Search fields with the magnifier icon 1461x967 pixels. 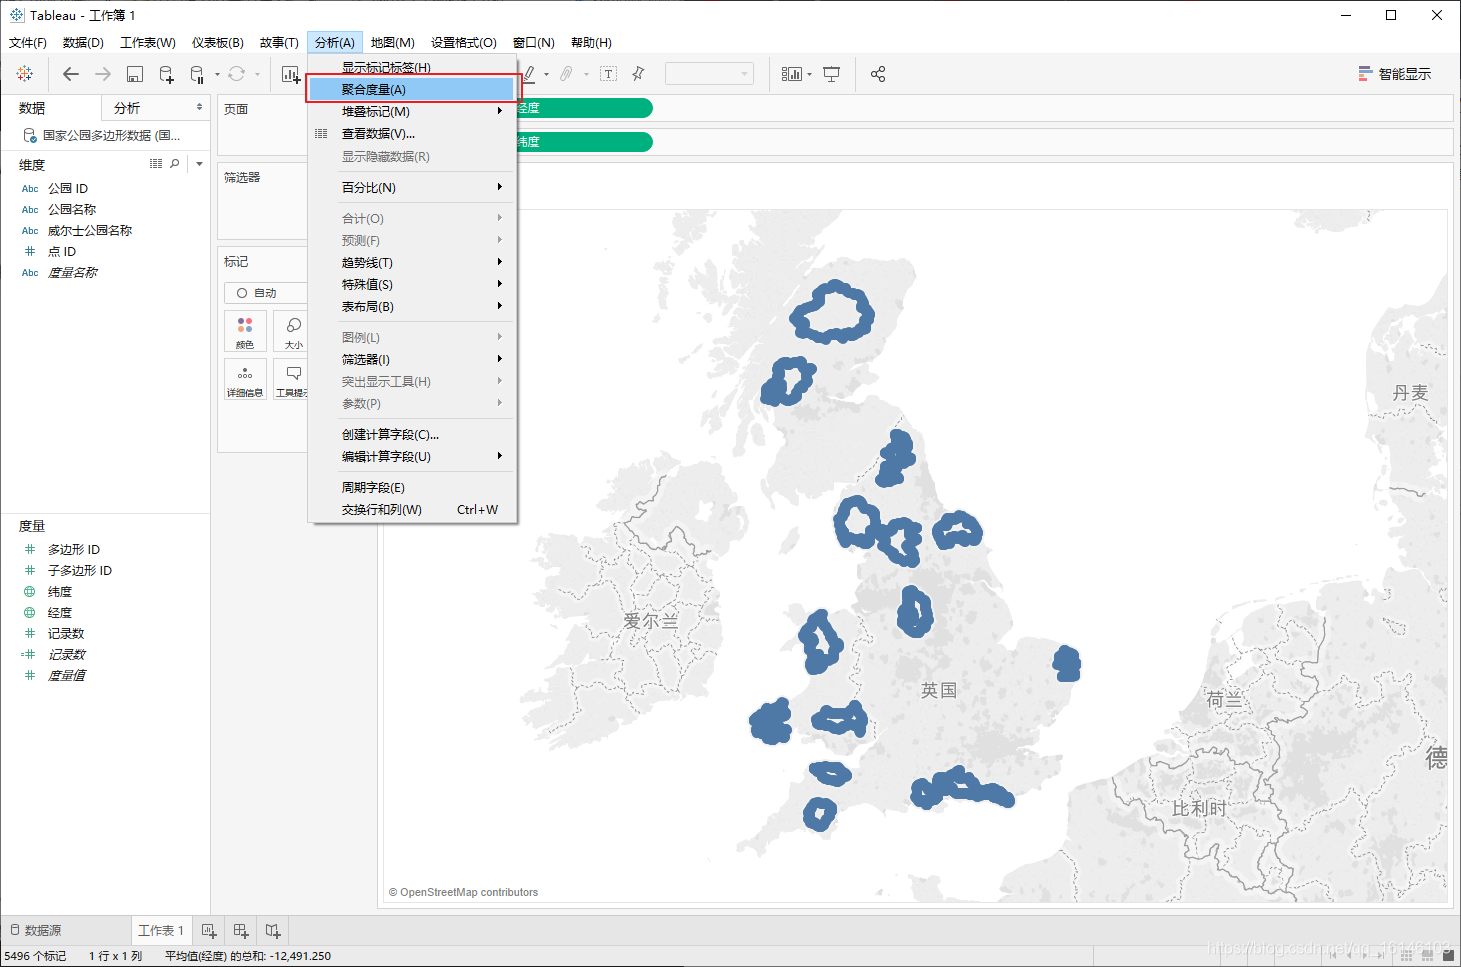175,163
